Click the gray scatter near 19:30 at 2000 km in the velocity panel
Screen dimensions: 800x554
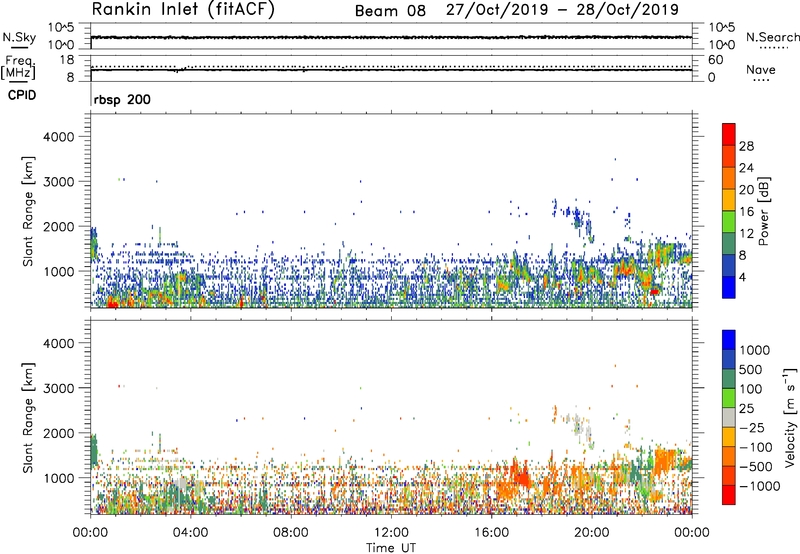tap(579, 427)
